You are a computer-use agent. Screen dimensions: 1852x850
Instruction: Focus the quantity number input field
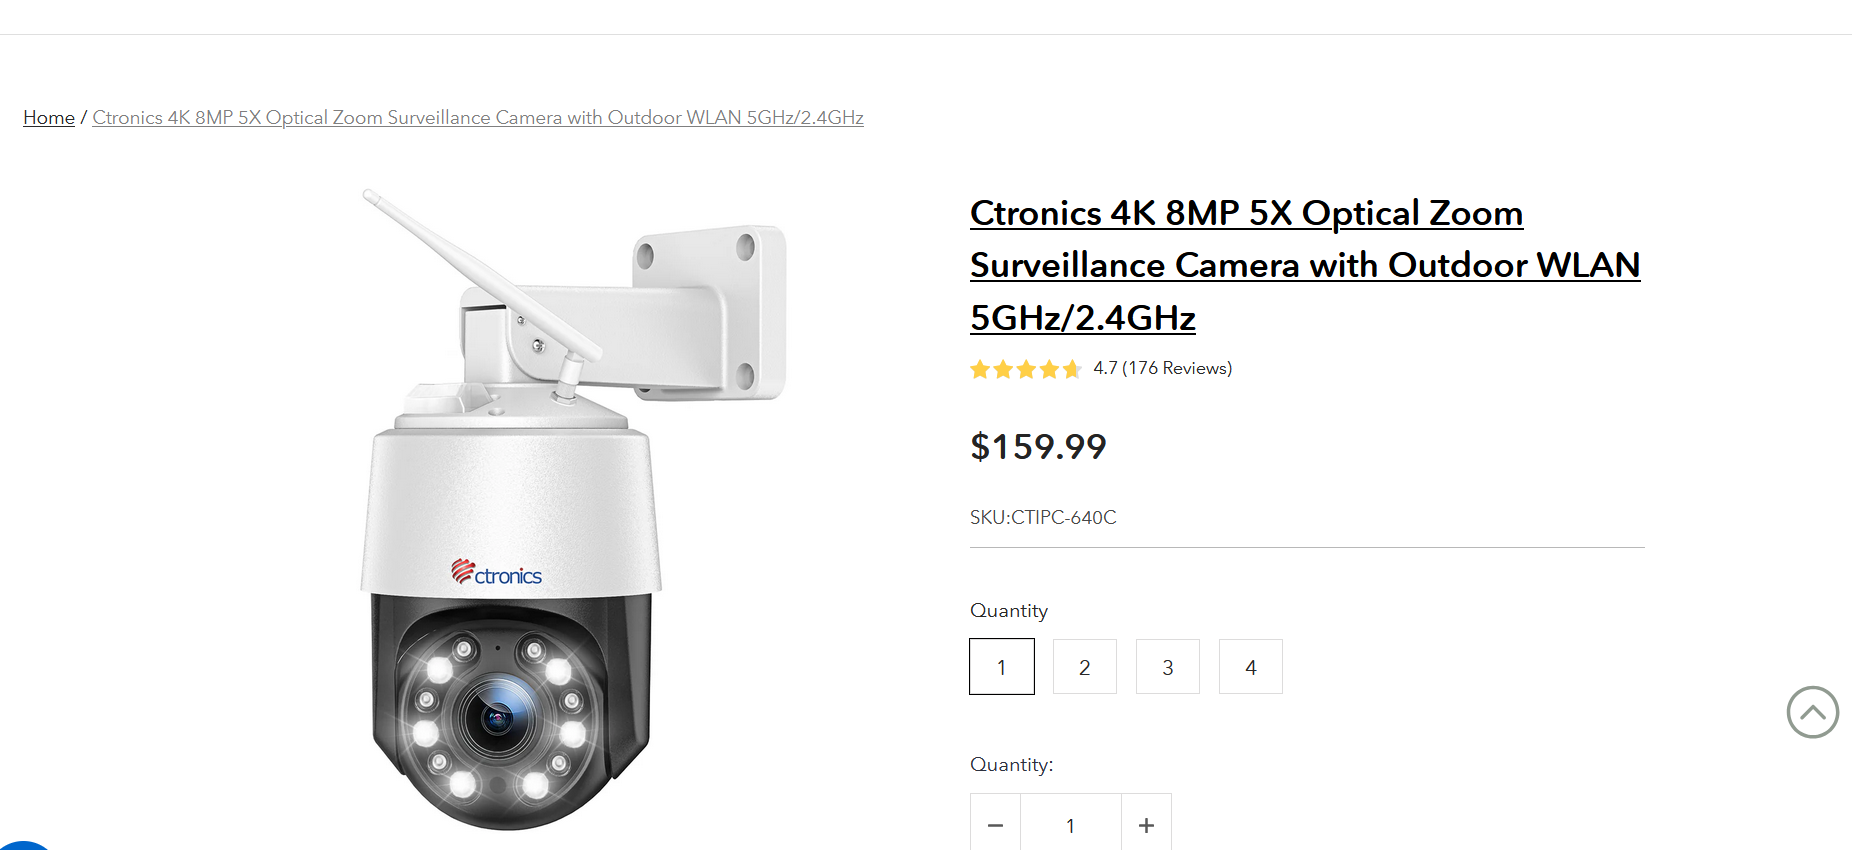coord(1070,825)
